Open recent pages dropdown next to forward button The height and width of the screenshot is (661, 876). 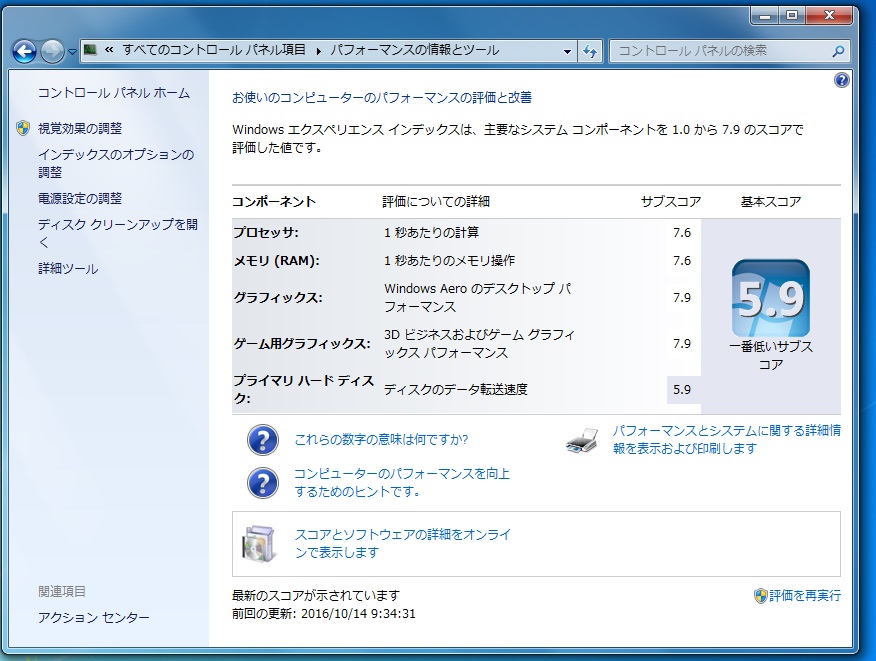73,51
